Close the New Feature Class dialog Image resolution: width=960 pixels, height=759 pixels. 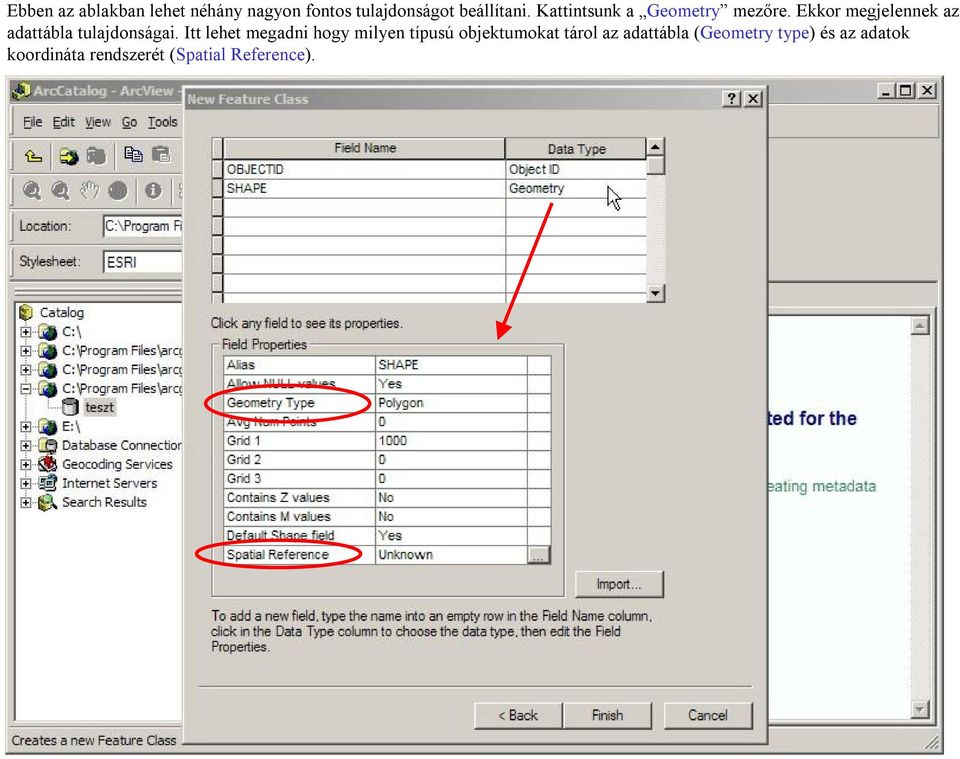[x=753, y=99]
